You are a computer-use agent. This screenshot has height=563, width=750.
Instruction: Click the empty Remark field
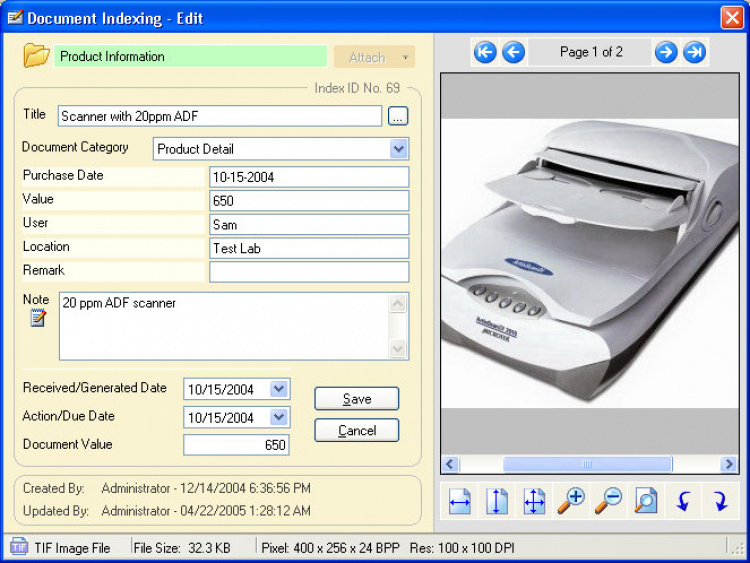pyautogui.click(x=309, y=272)
